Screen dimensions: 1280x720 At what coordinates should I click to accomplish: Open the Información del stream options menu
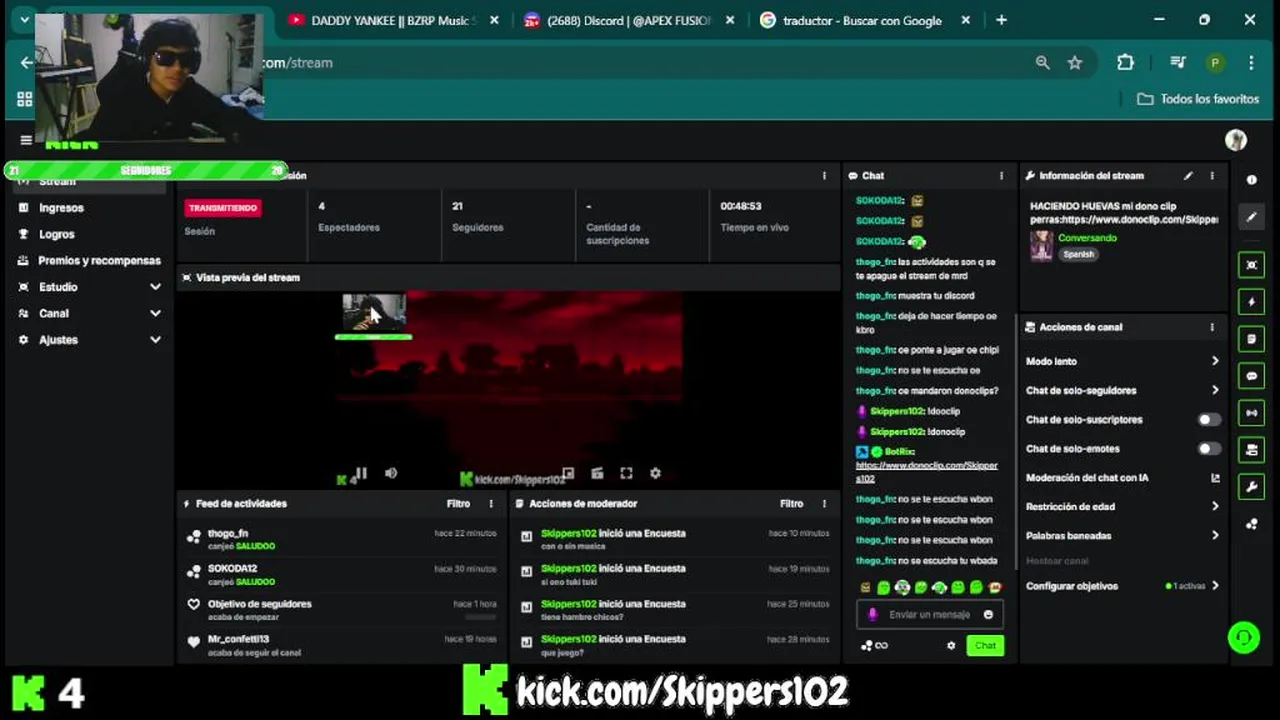click(x=1212, y=176)
